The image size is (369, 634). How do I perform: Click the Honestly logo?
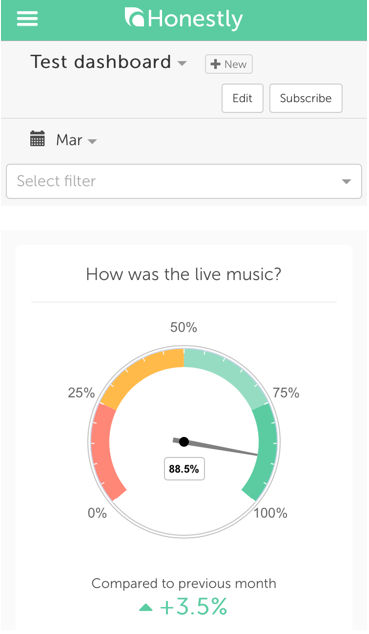click(x=183, y=19)
